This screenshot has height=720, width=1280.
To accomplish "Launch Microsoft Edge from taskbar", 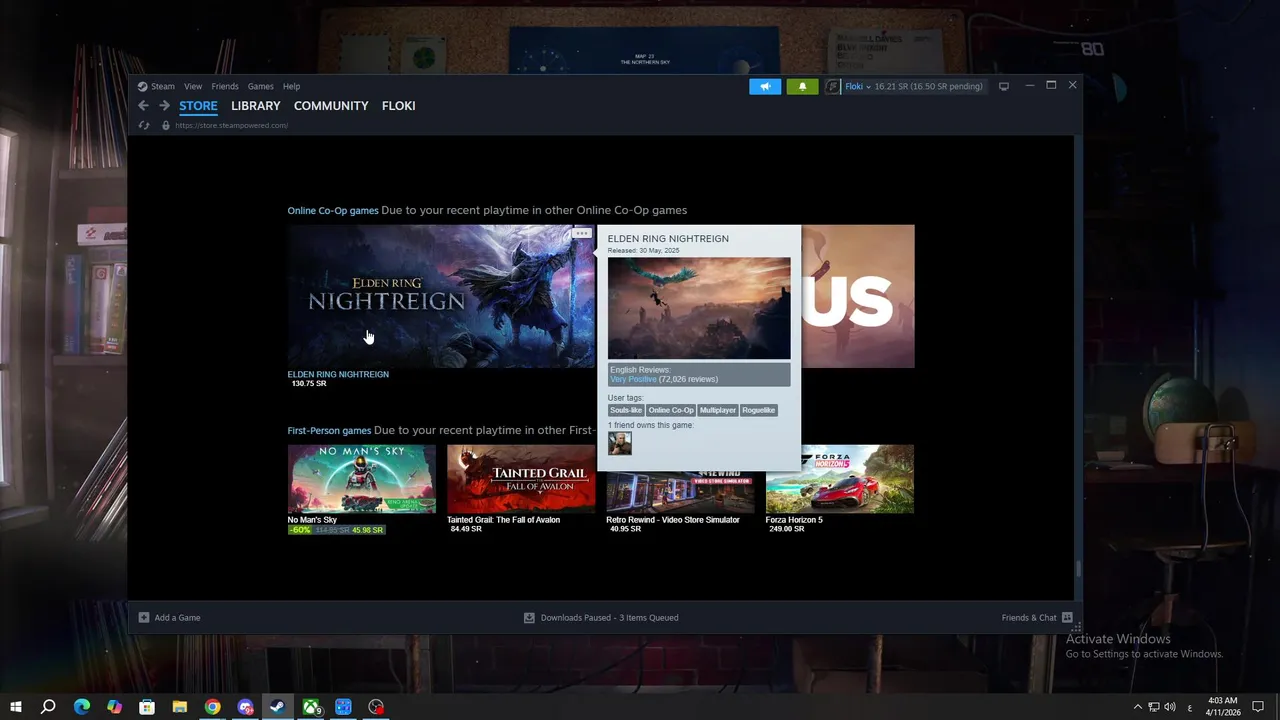I will coord(82,707).
